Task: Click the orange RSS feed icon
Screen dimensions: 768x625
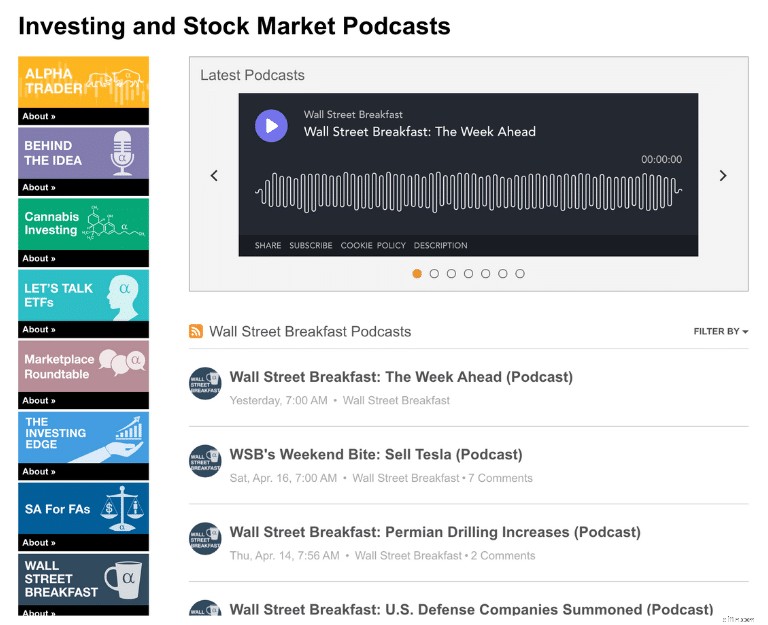Action: coord(196,331)
